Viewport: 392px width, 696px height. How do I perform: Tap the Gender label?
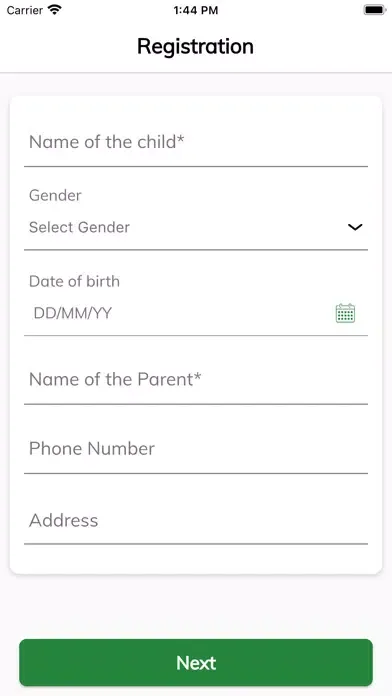point(55,195)
